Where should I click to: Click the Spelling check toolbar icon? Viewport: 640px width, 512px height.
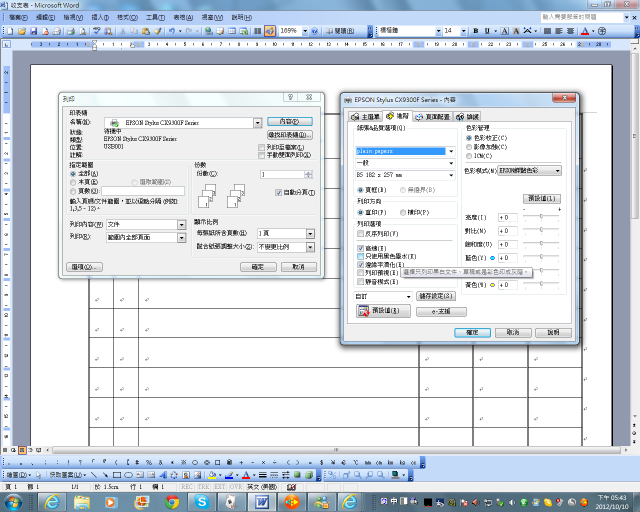(97, 31)
